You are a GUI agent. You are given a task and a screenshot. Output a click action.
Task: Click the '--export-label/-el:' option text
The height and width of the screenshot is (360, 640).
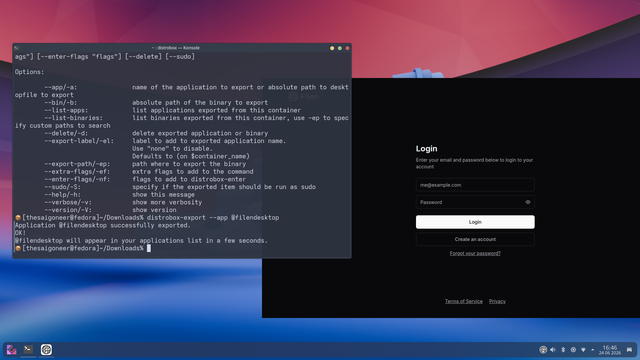(79, 141)
